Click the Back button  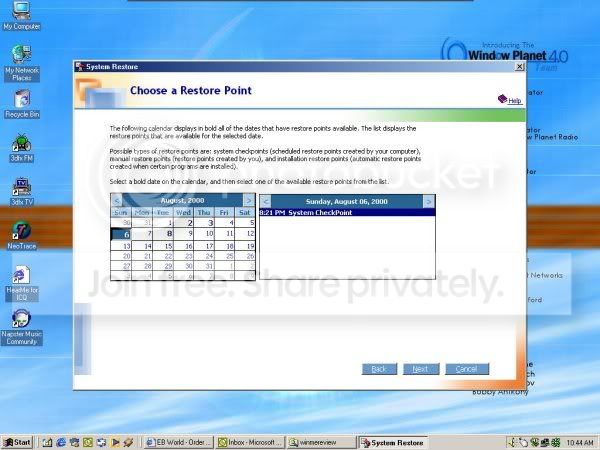pyautogui.click(x=379, y=369)
